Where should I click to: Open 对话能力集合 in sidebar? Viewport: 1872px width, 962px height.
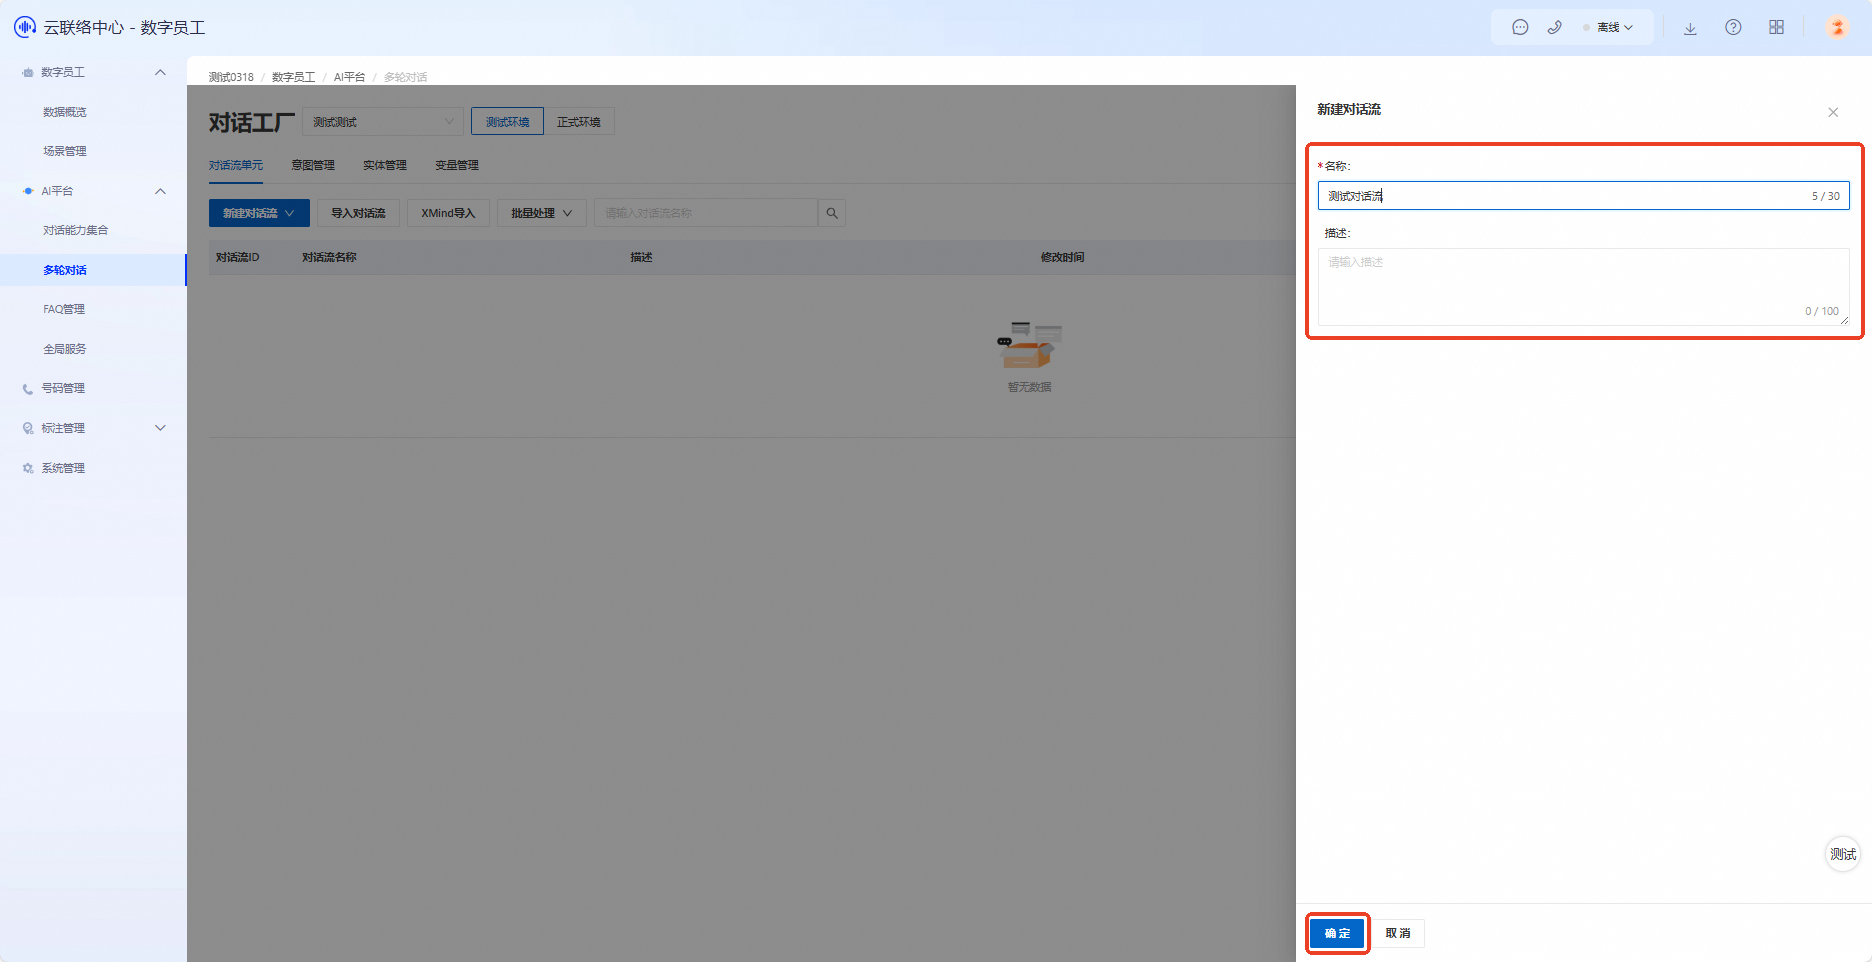tap(76, 230)
